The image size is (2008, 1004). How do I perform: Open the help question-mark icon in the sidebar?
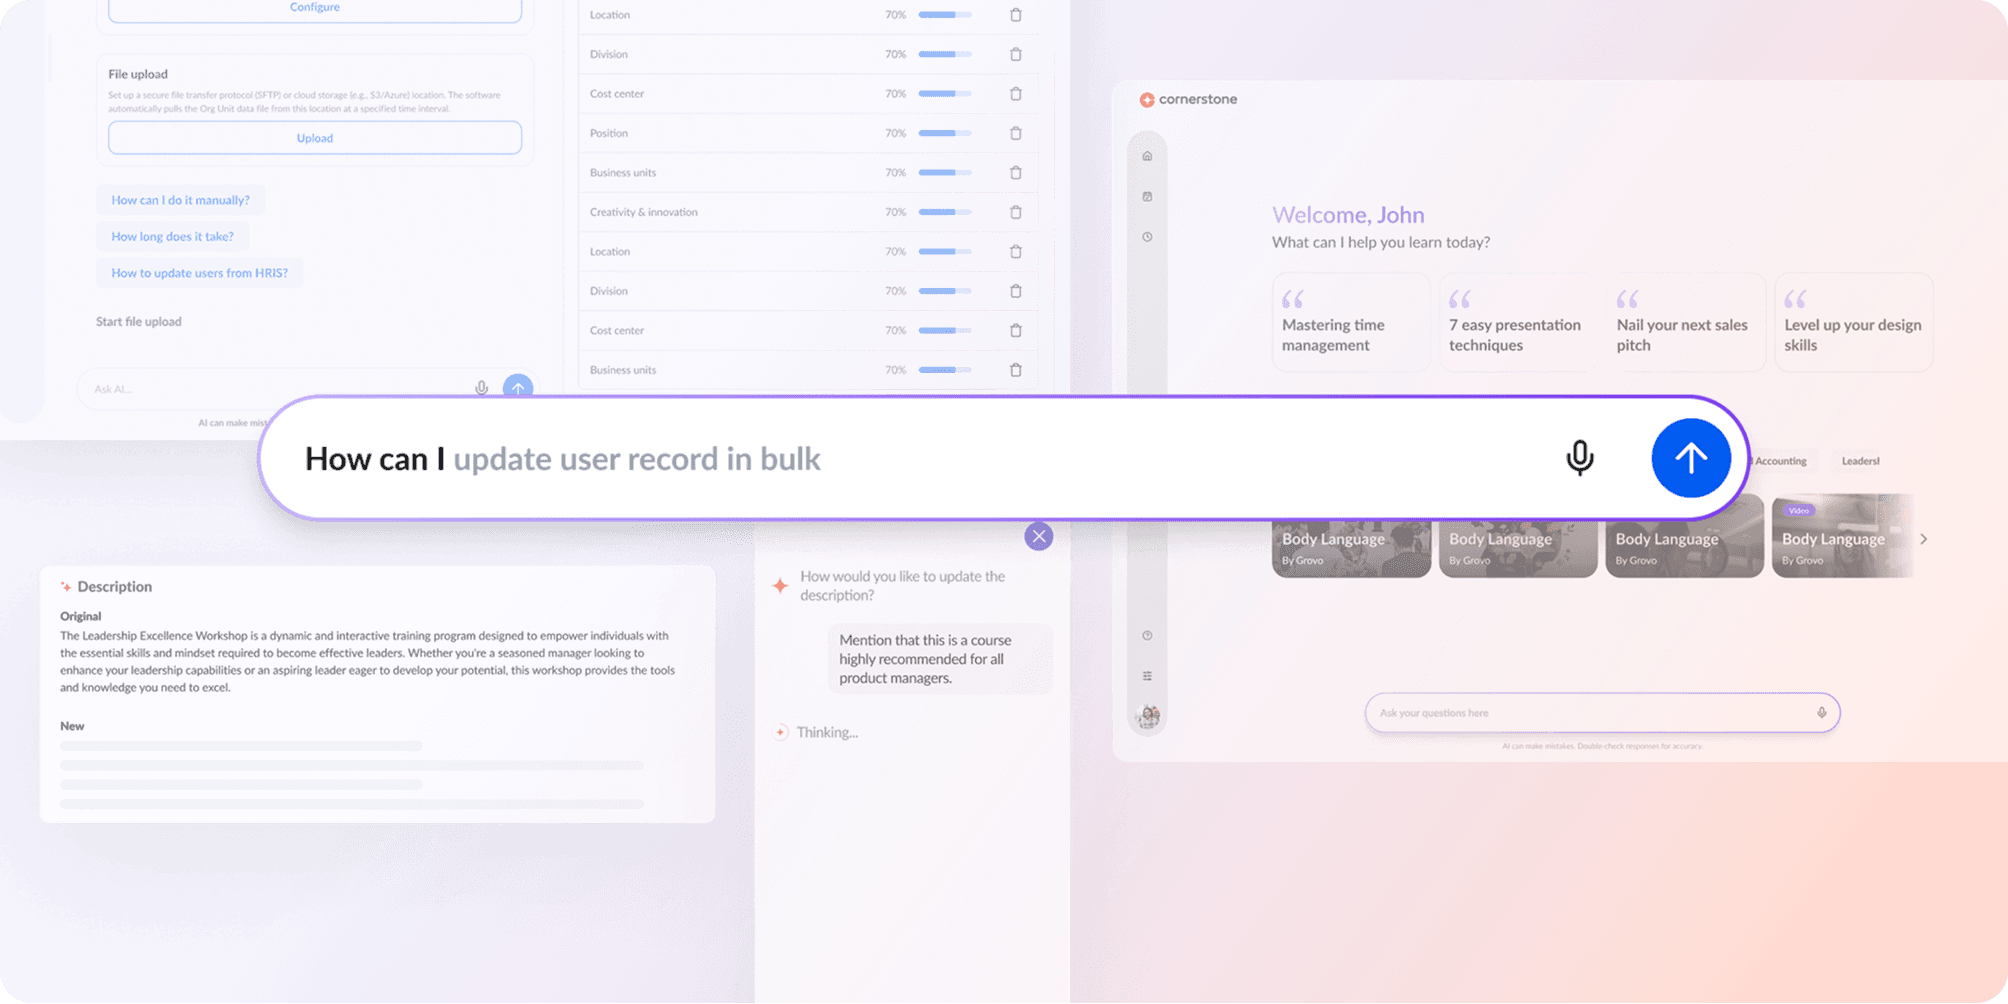(1147, 635)
